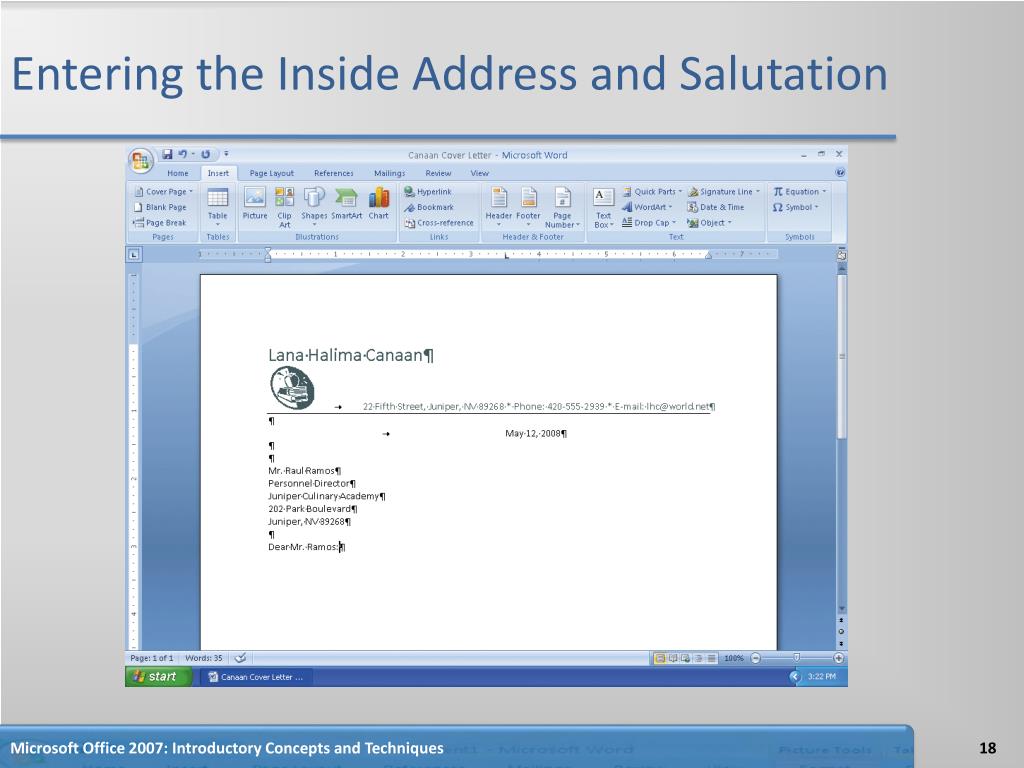This screenshot has width=1024, height=768.
Task: Open the Header dropdown
Action: pyautogui.click(x=499, y=206)
